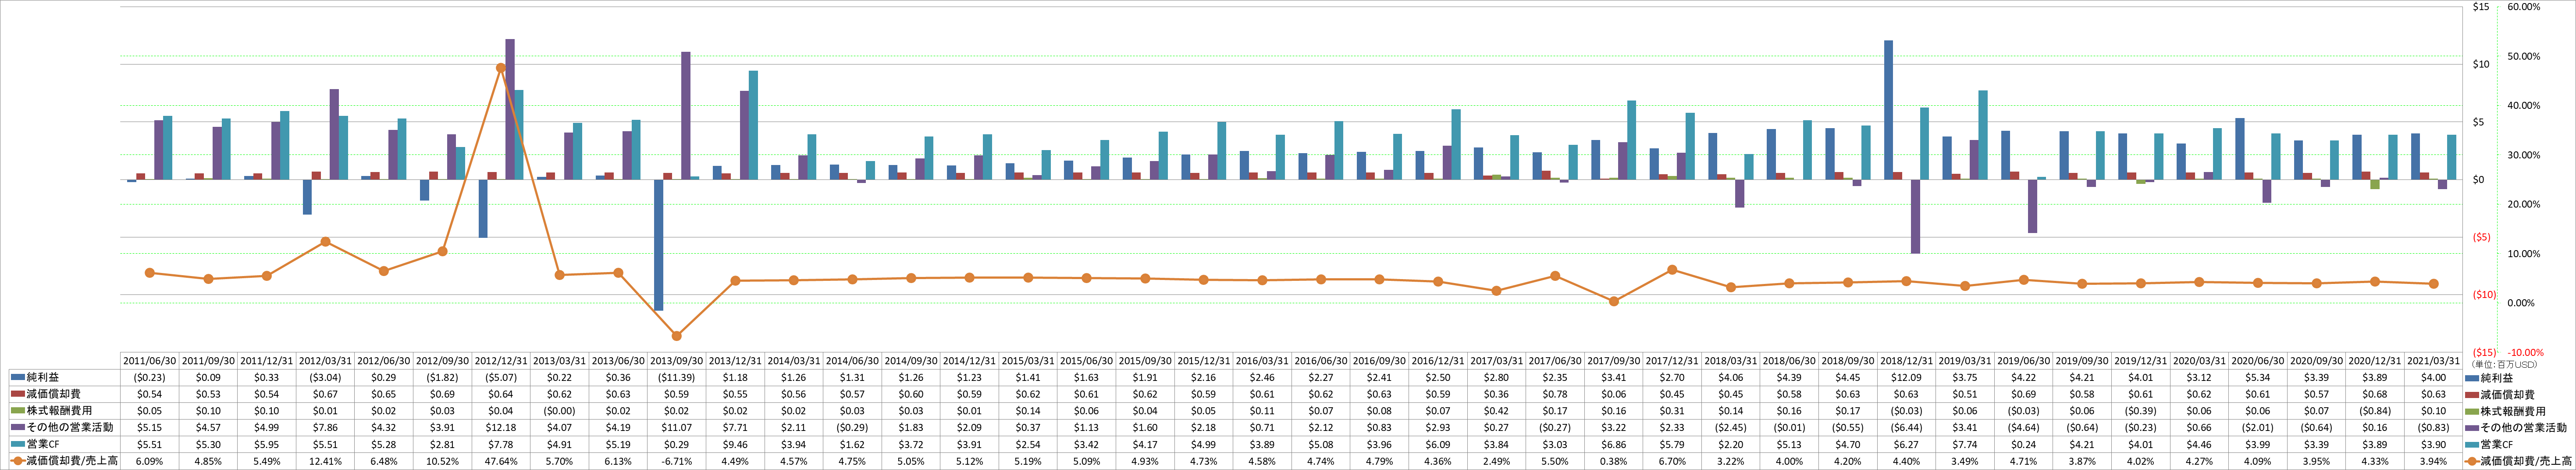Select the ($3.04) net income cell
Viewport: 2576px width, 470px height.
point(324,378)
